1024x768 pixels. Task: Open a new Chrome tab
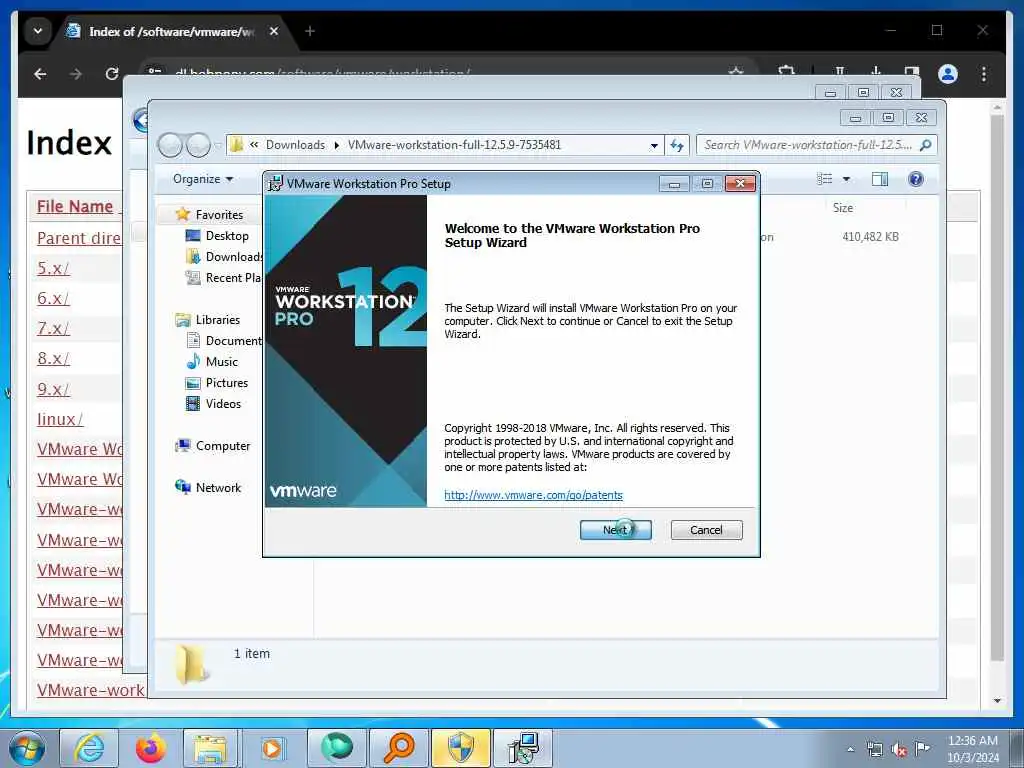(x=310, y=31)
